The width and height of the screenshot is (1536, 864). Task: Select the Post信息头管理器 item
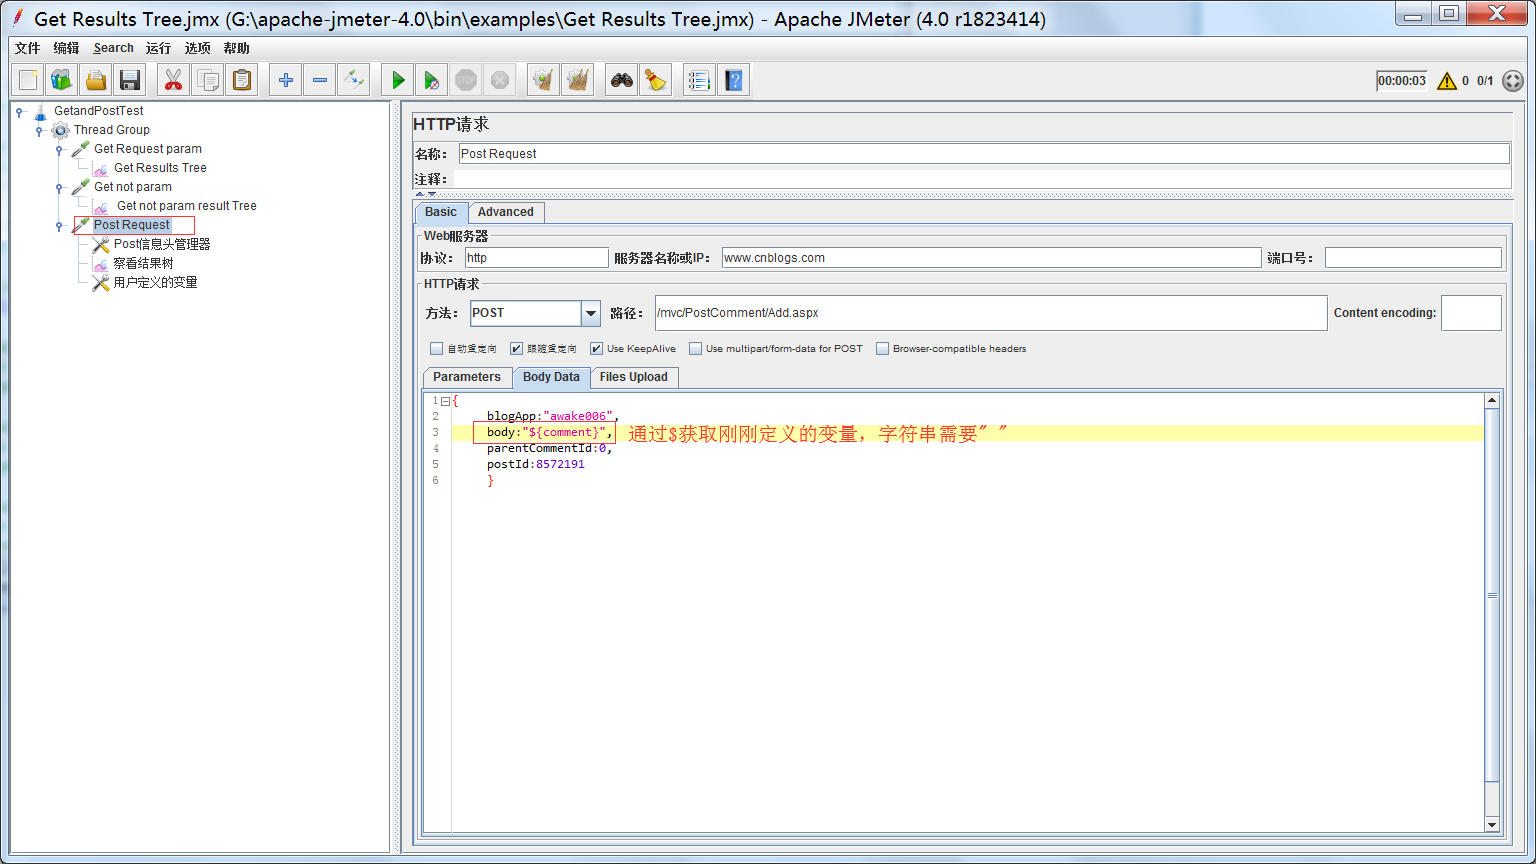pyautogui.click(x=162, y=244)
